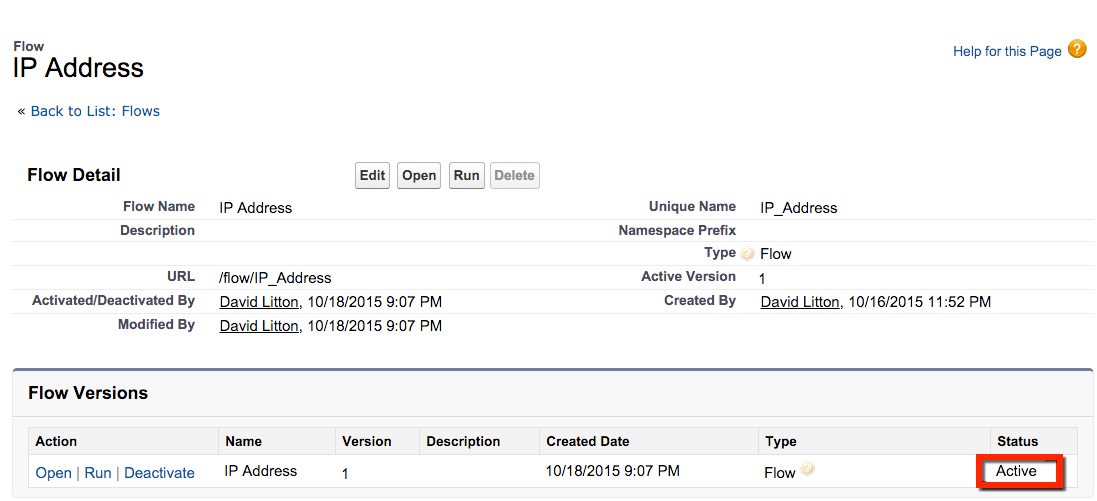Open David Litton link in Modified By row
This screenshot has height=501, width=1097.
pos(259,326)
